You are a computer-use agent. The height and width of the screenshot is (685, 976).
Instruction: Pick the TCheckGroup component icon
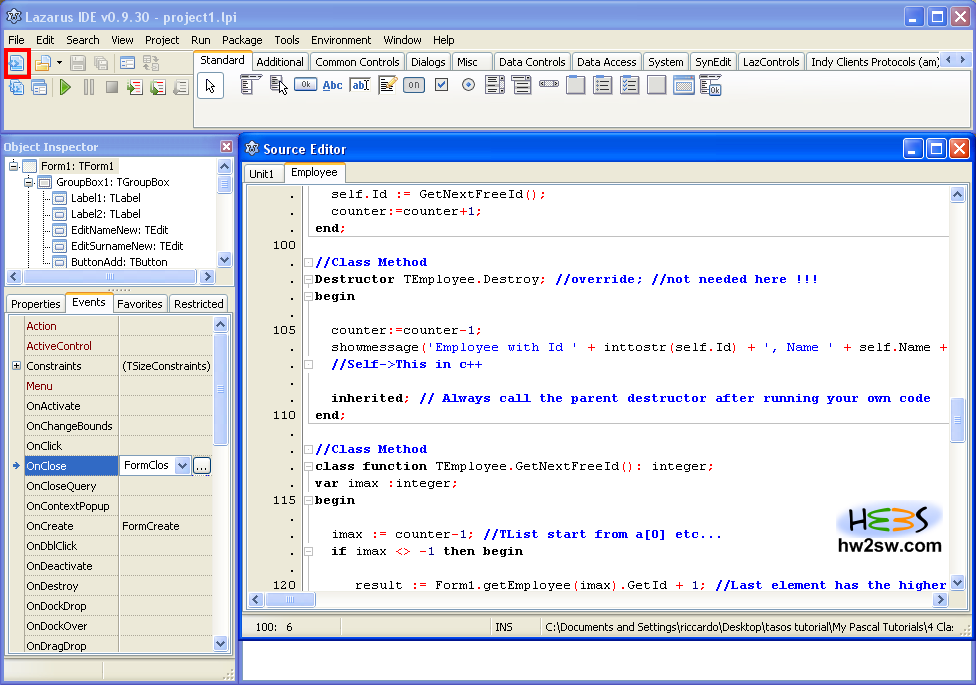tap(629, 85)
